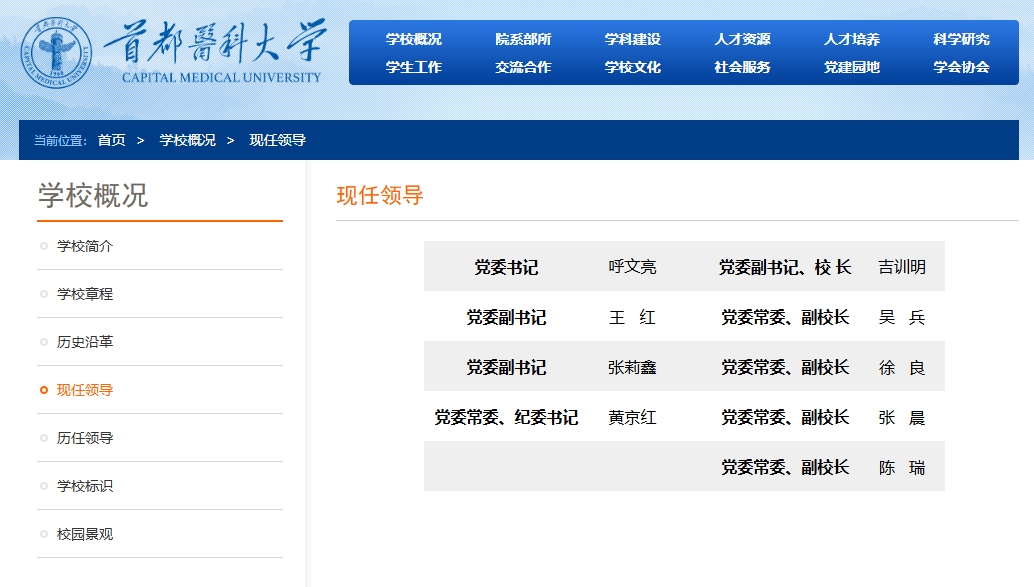Select 历史沿革 in the sidebar
Screen dimensions: 1034x587
[85, 342]
